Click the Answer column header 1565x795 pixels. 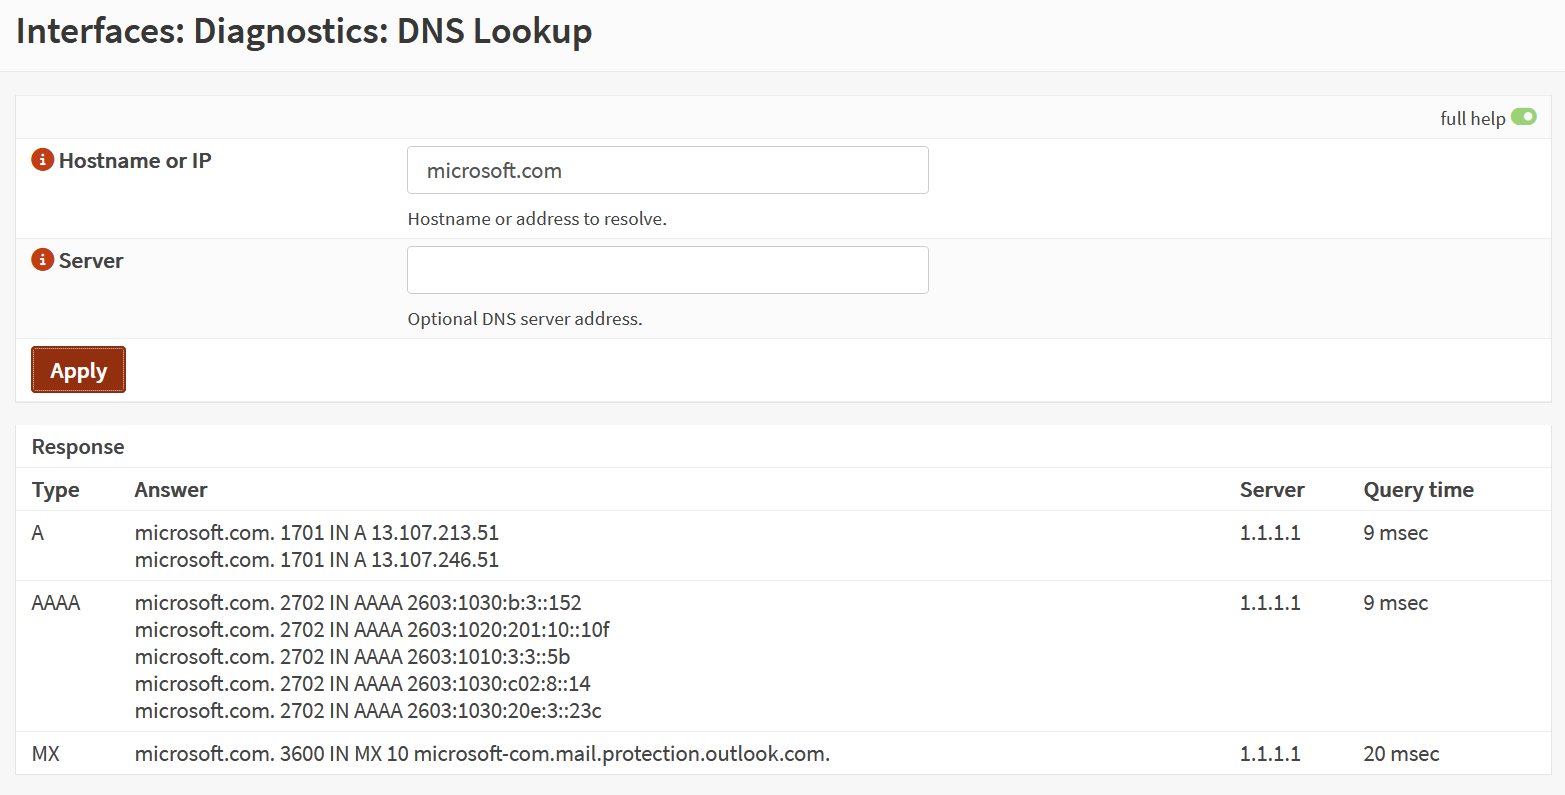pos(171,490)
